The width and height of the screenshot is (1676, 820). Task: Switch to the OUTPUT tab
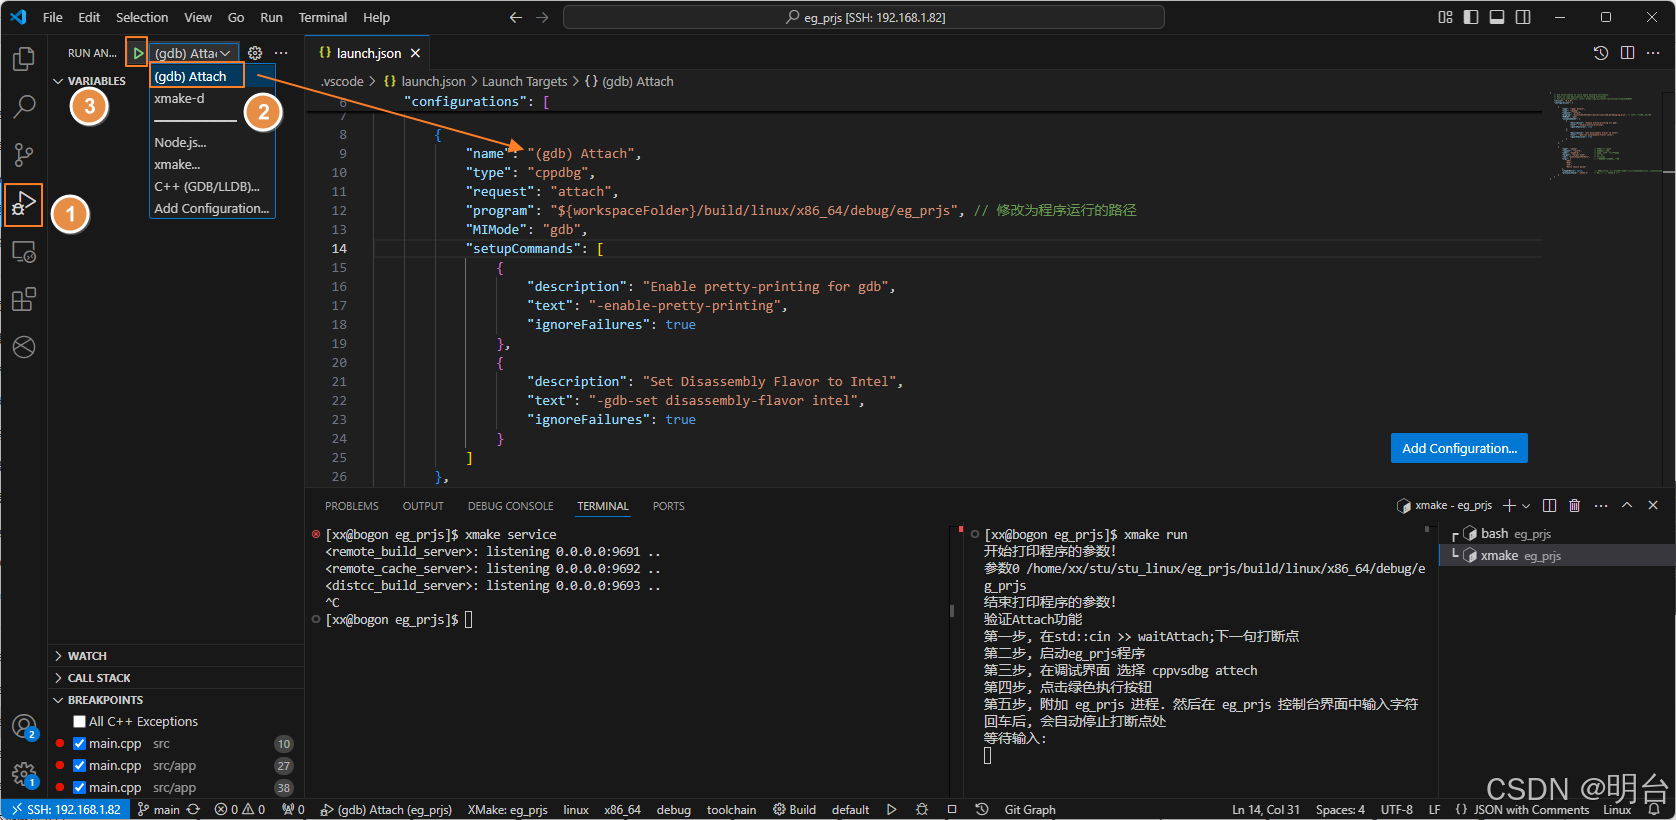pos(423,506)
